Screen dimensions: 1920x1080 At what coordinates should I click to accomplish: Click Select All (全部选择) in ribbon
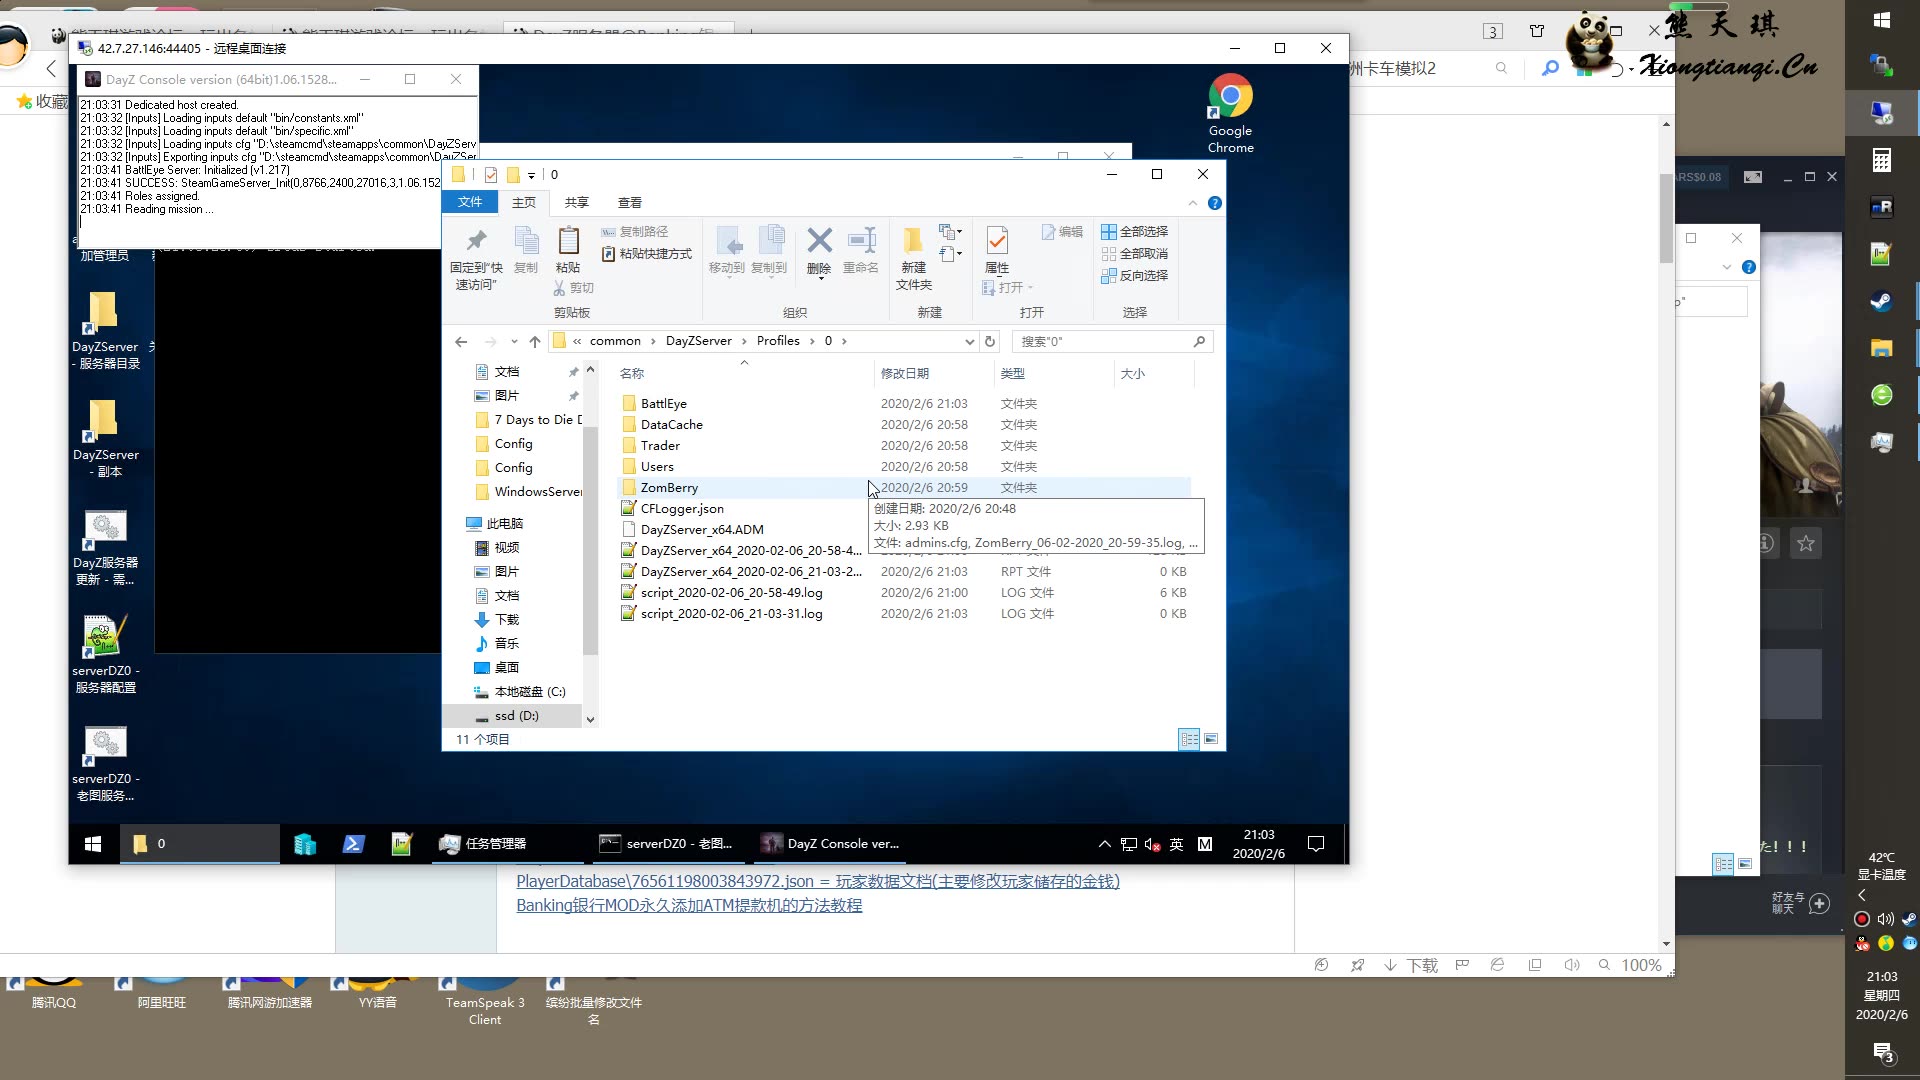[x=1135, y=231]
